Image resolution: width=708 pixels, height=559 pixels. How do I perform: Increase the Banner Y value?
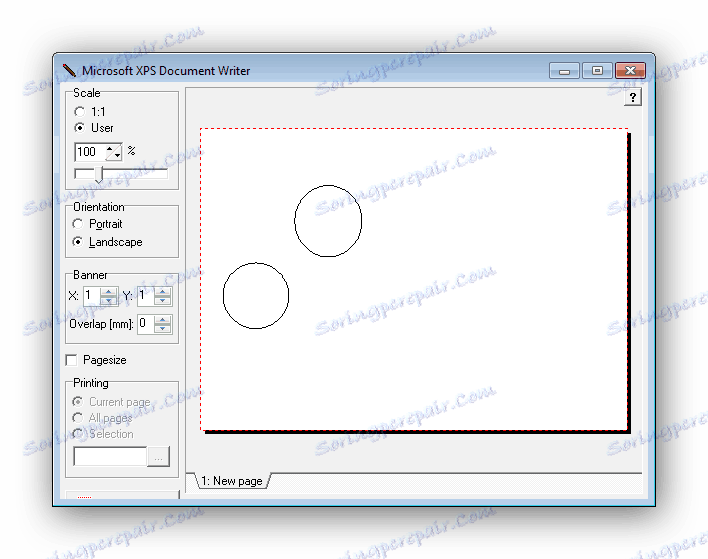tap(163, 292)
